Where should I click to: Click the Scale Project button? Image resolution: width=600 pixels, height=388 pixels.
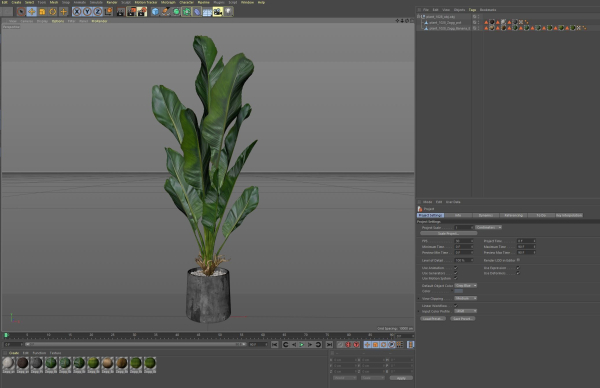448,233
